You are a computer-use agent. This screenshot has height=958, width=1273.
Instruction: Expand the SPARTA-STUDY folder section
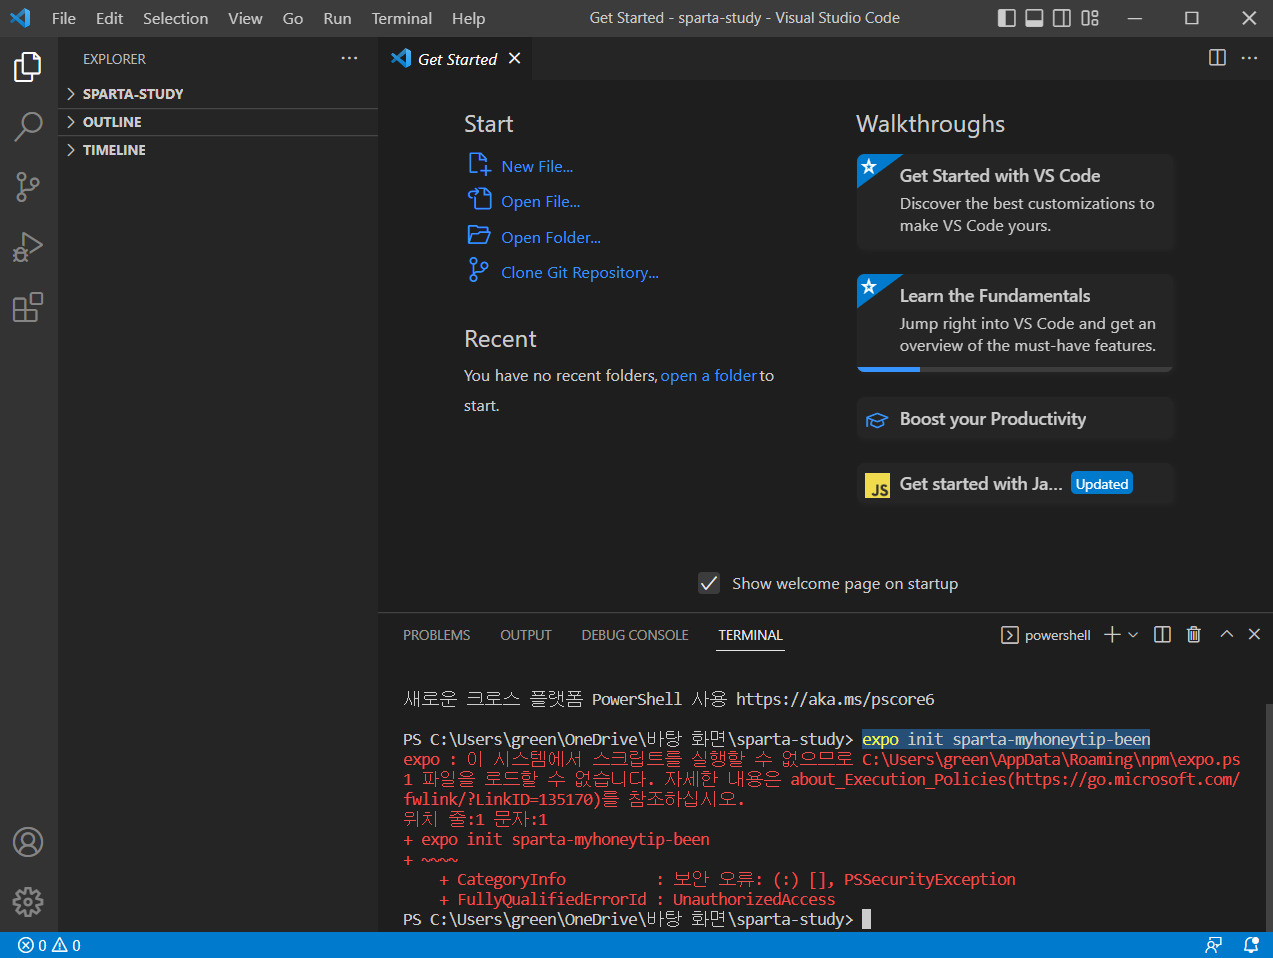(218, 94)
